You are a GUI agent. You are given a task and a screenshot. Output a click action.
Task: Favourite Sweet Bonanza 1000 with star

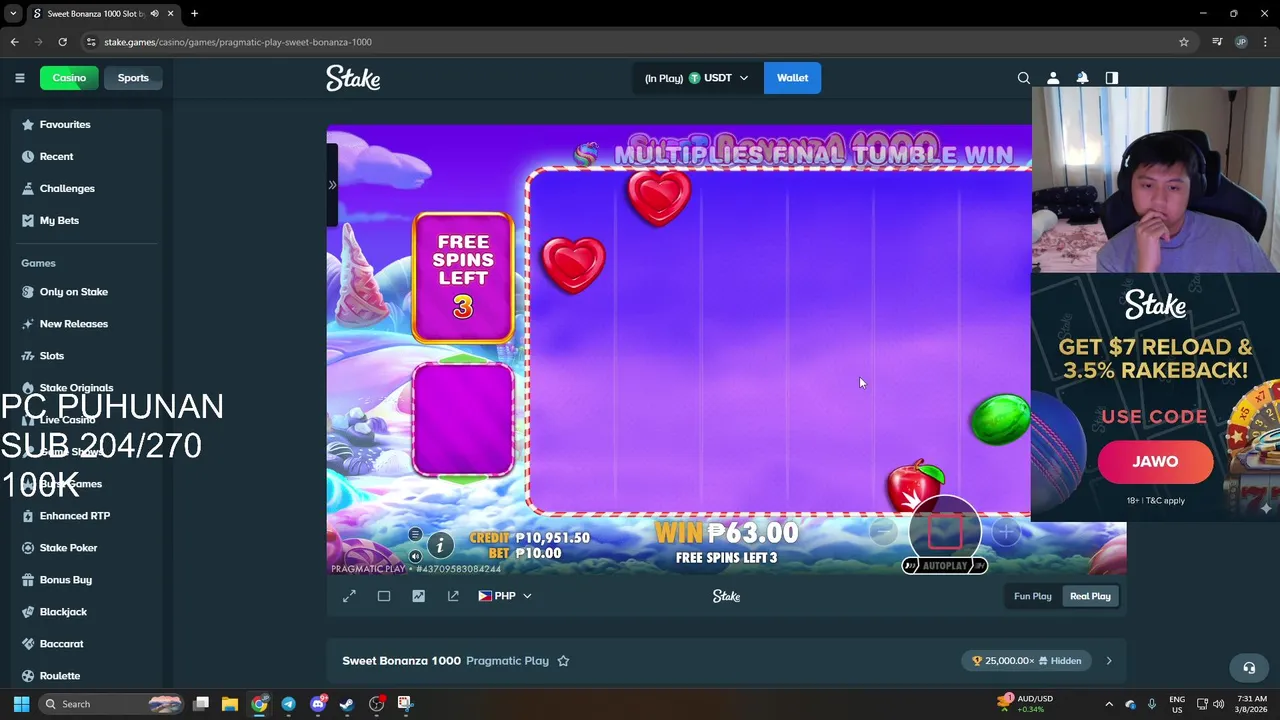coord(563,661)
